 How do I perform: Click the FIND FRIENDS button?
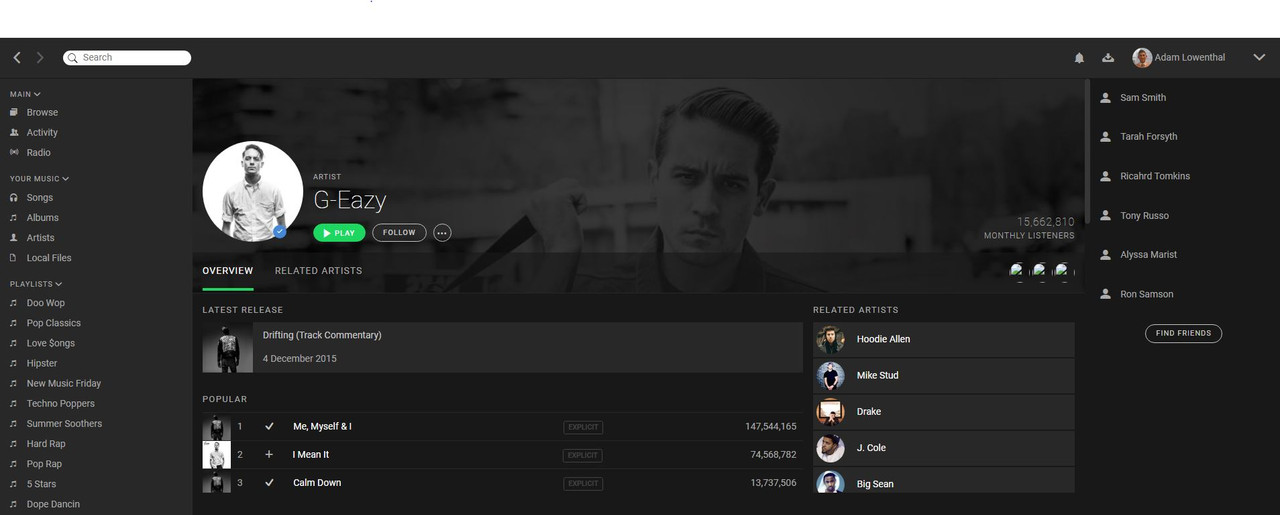[x=1183, y=333]
